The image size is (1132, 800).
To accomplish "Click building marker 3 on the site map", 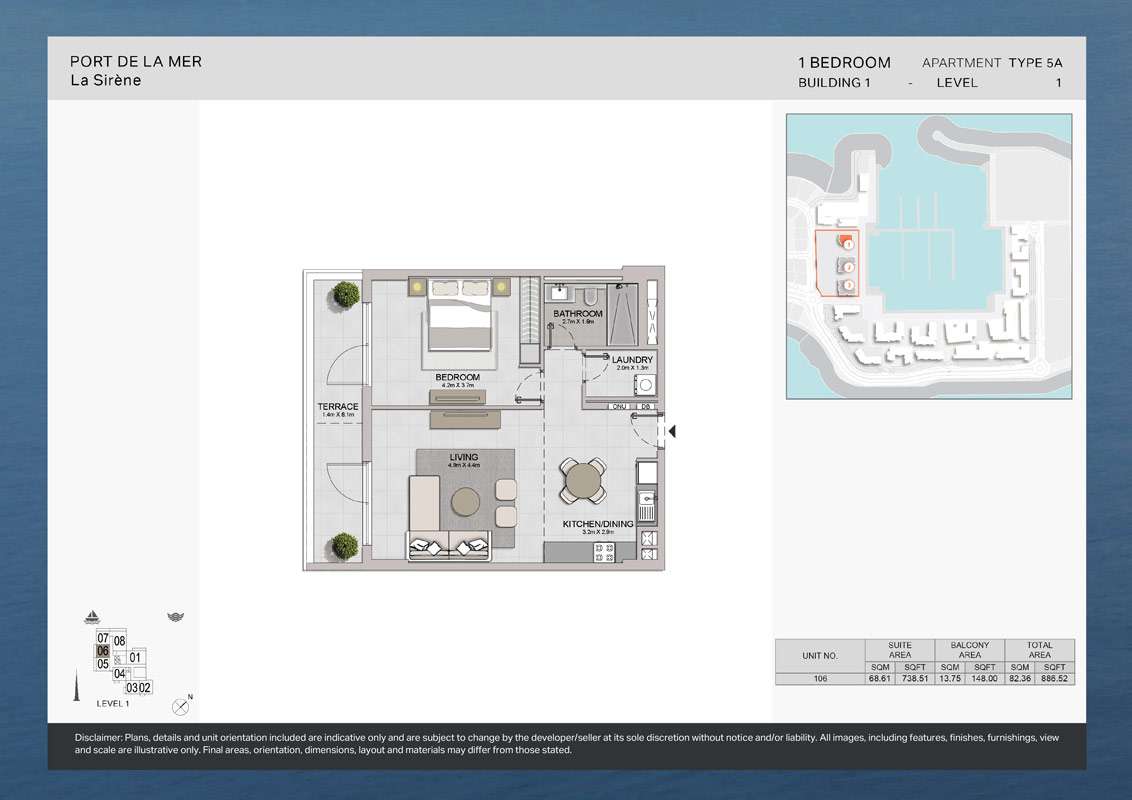I will [x=847, y=286].
